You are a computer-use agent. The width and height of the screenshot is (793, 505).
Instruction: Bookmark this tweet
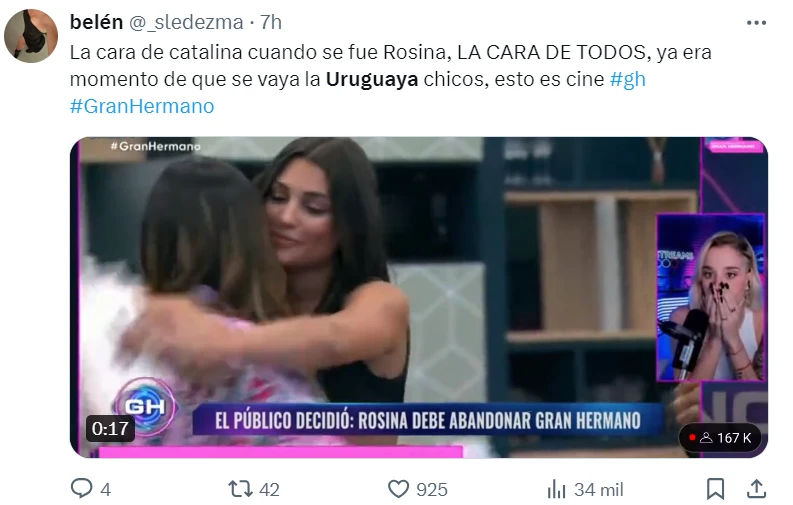[x=715, y=489]
